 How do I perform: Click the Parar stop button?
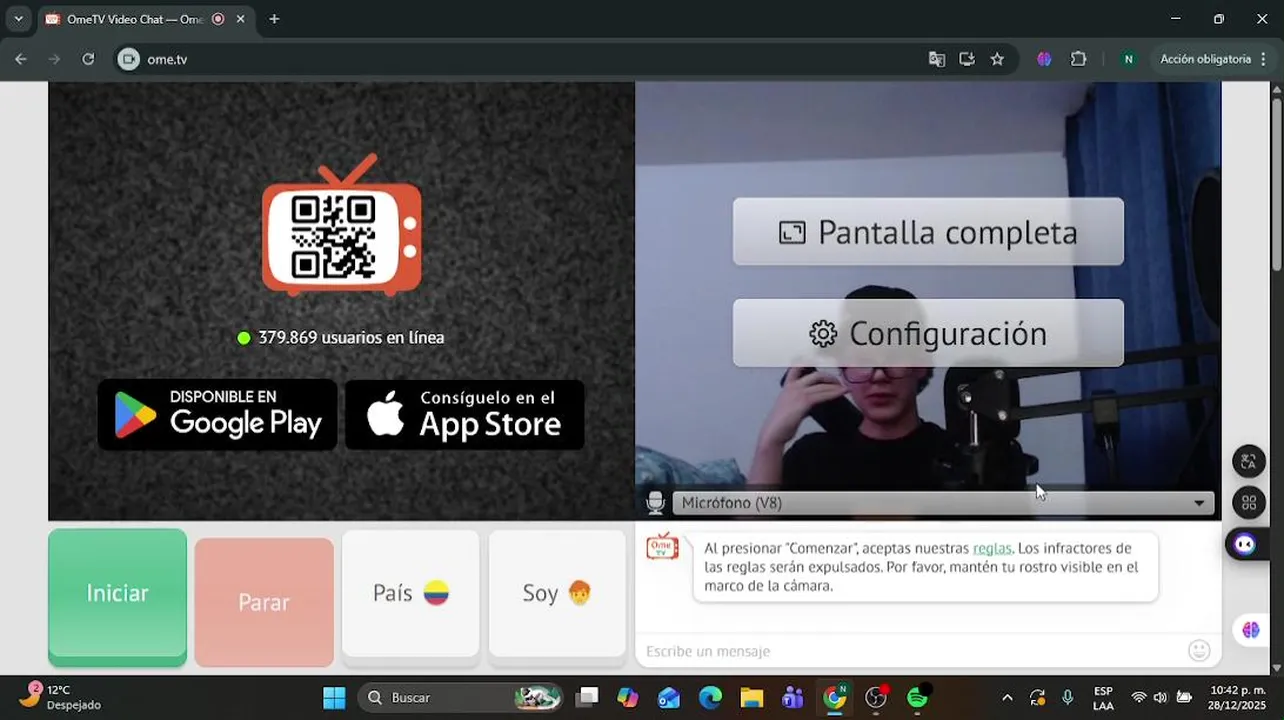click(264, 602)
